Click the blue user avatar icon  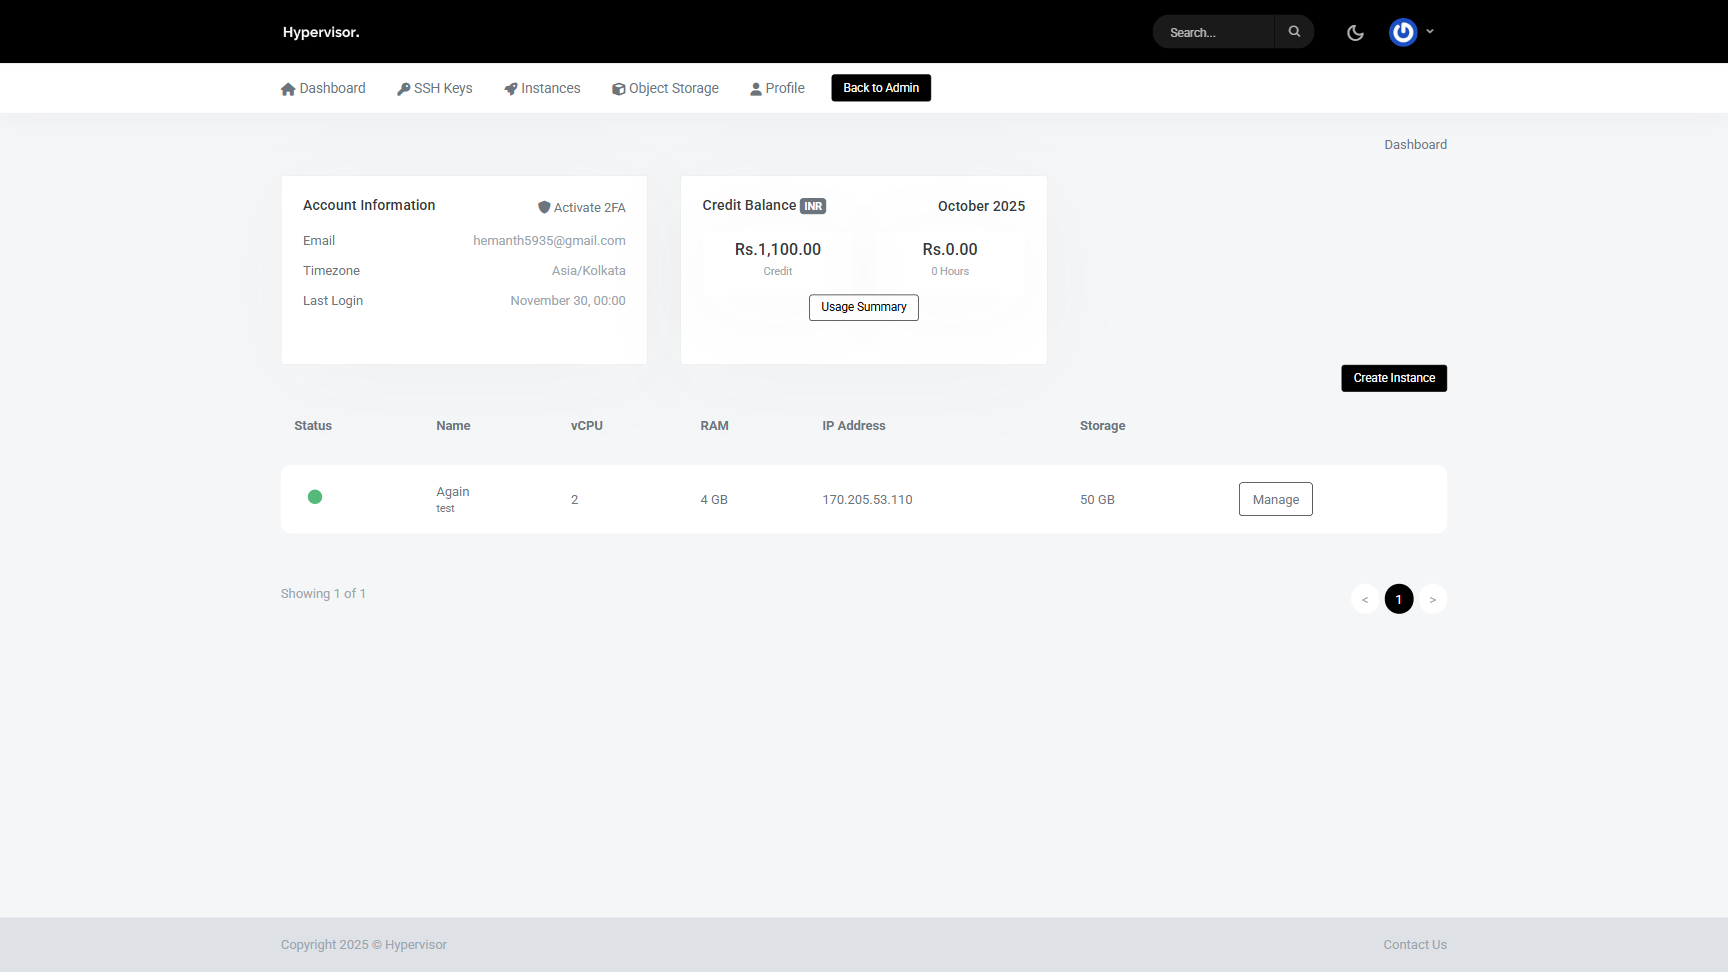click(x=1403, y=33)
